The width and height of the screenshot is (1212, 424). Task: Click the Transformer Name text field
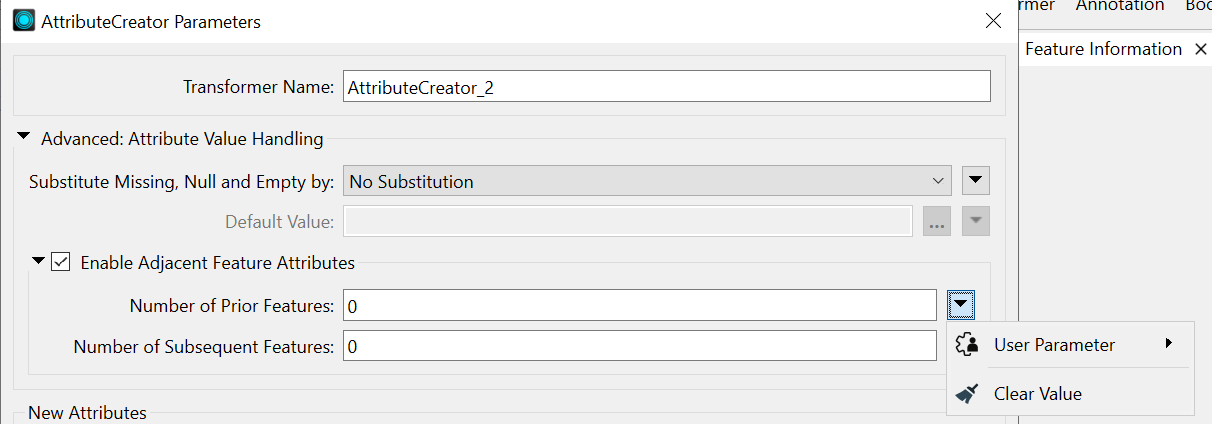tap(666, 87)
